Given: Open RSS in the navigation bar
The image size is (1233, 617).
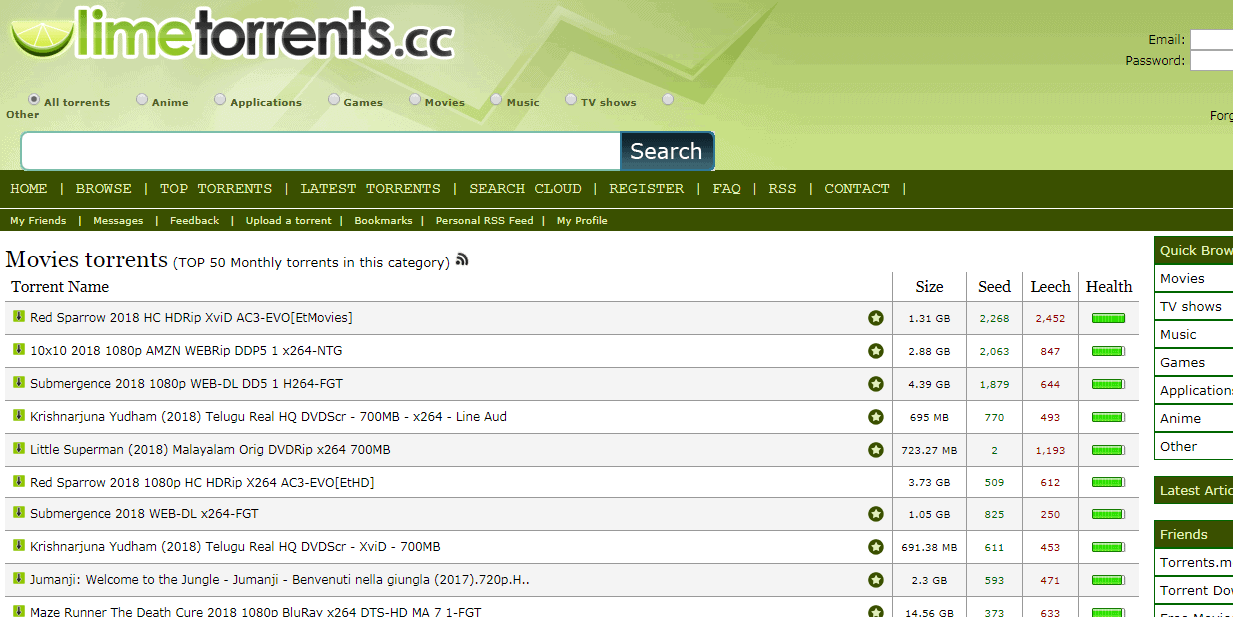Looking at the screenshot, I should pos(783,189).
